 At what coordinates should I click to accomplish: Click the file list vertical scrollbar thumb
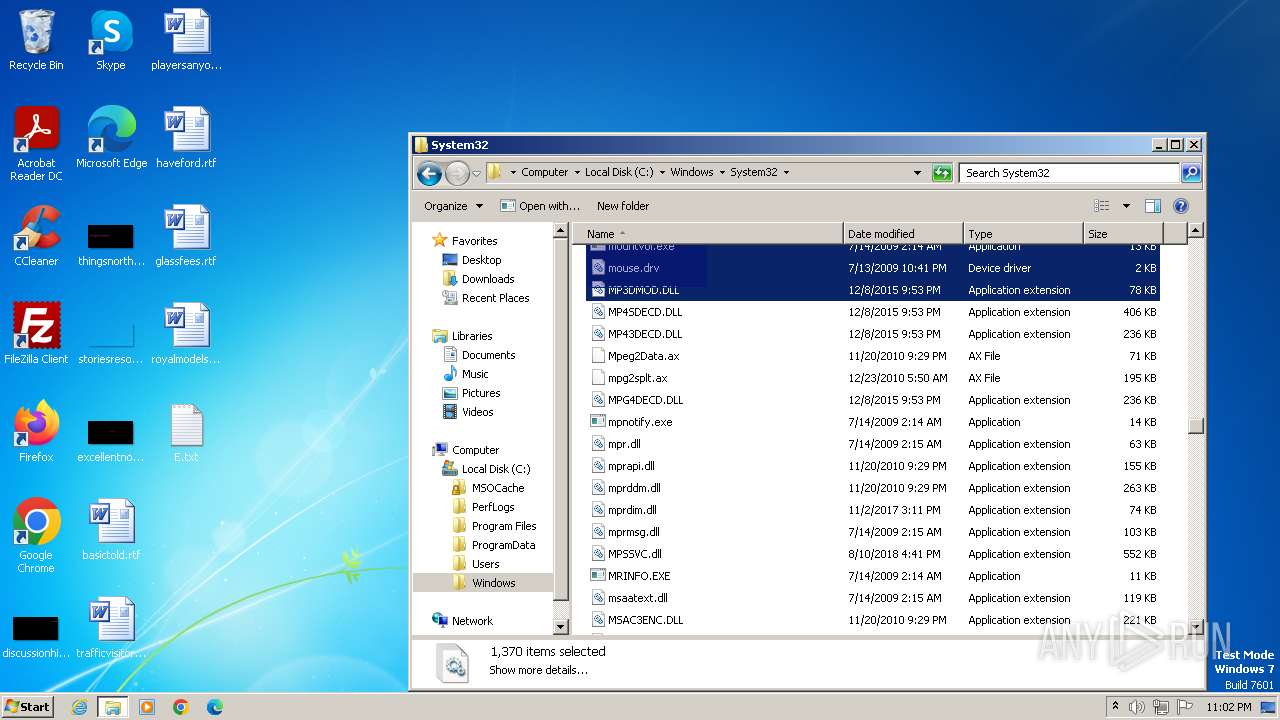point(1195,425)
